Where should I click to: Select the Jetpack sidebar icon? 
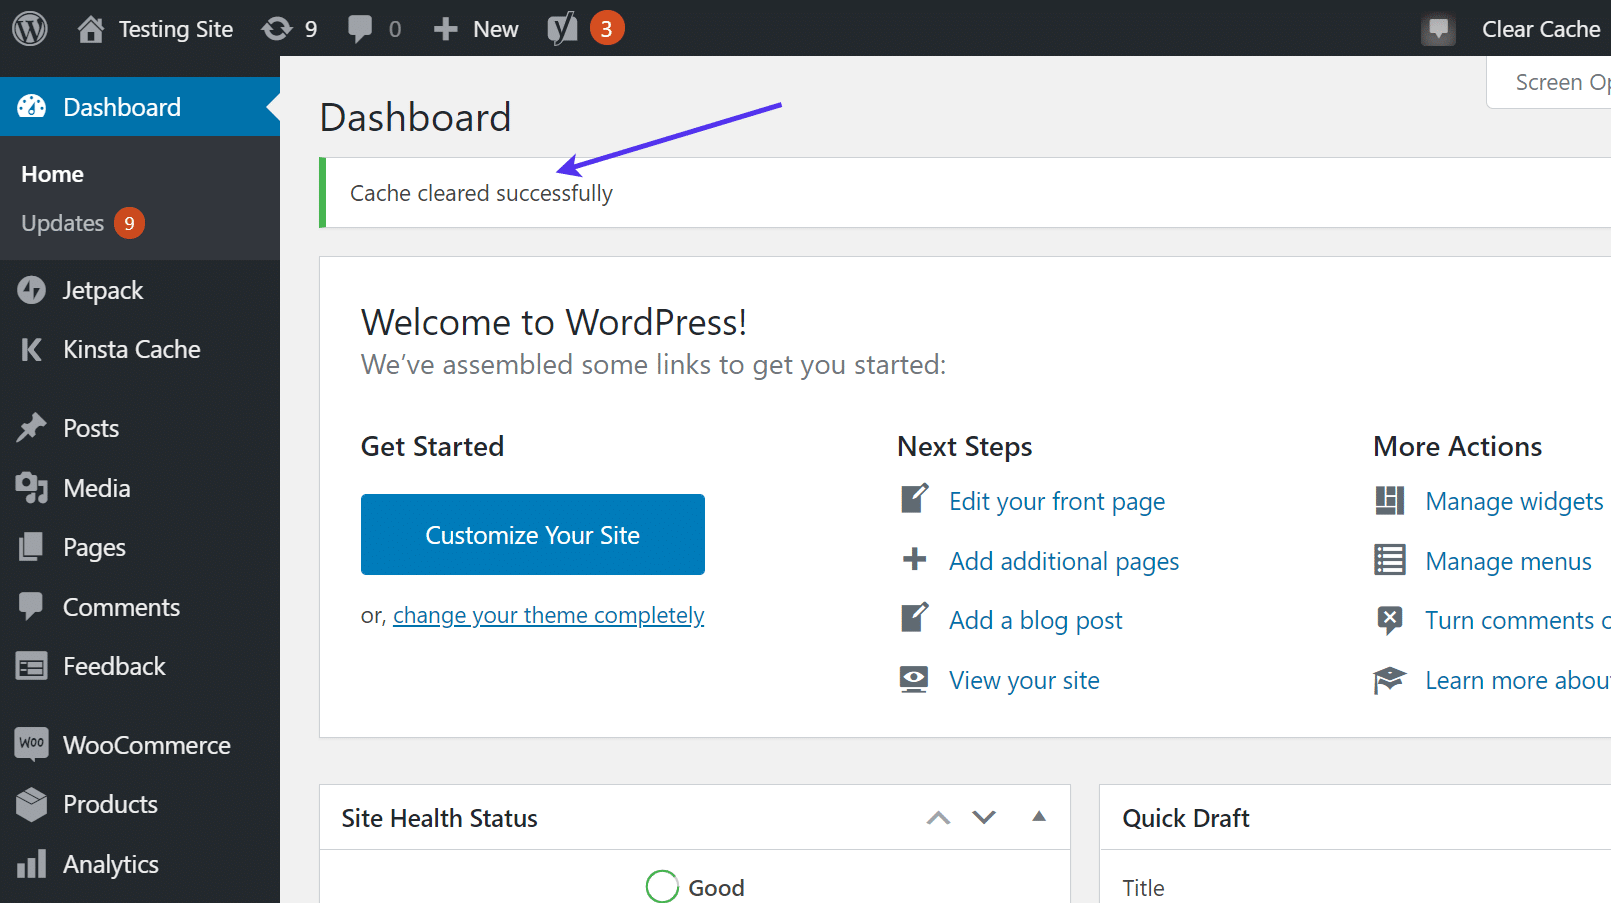(31, 290)
